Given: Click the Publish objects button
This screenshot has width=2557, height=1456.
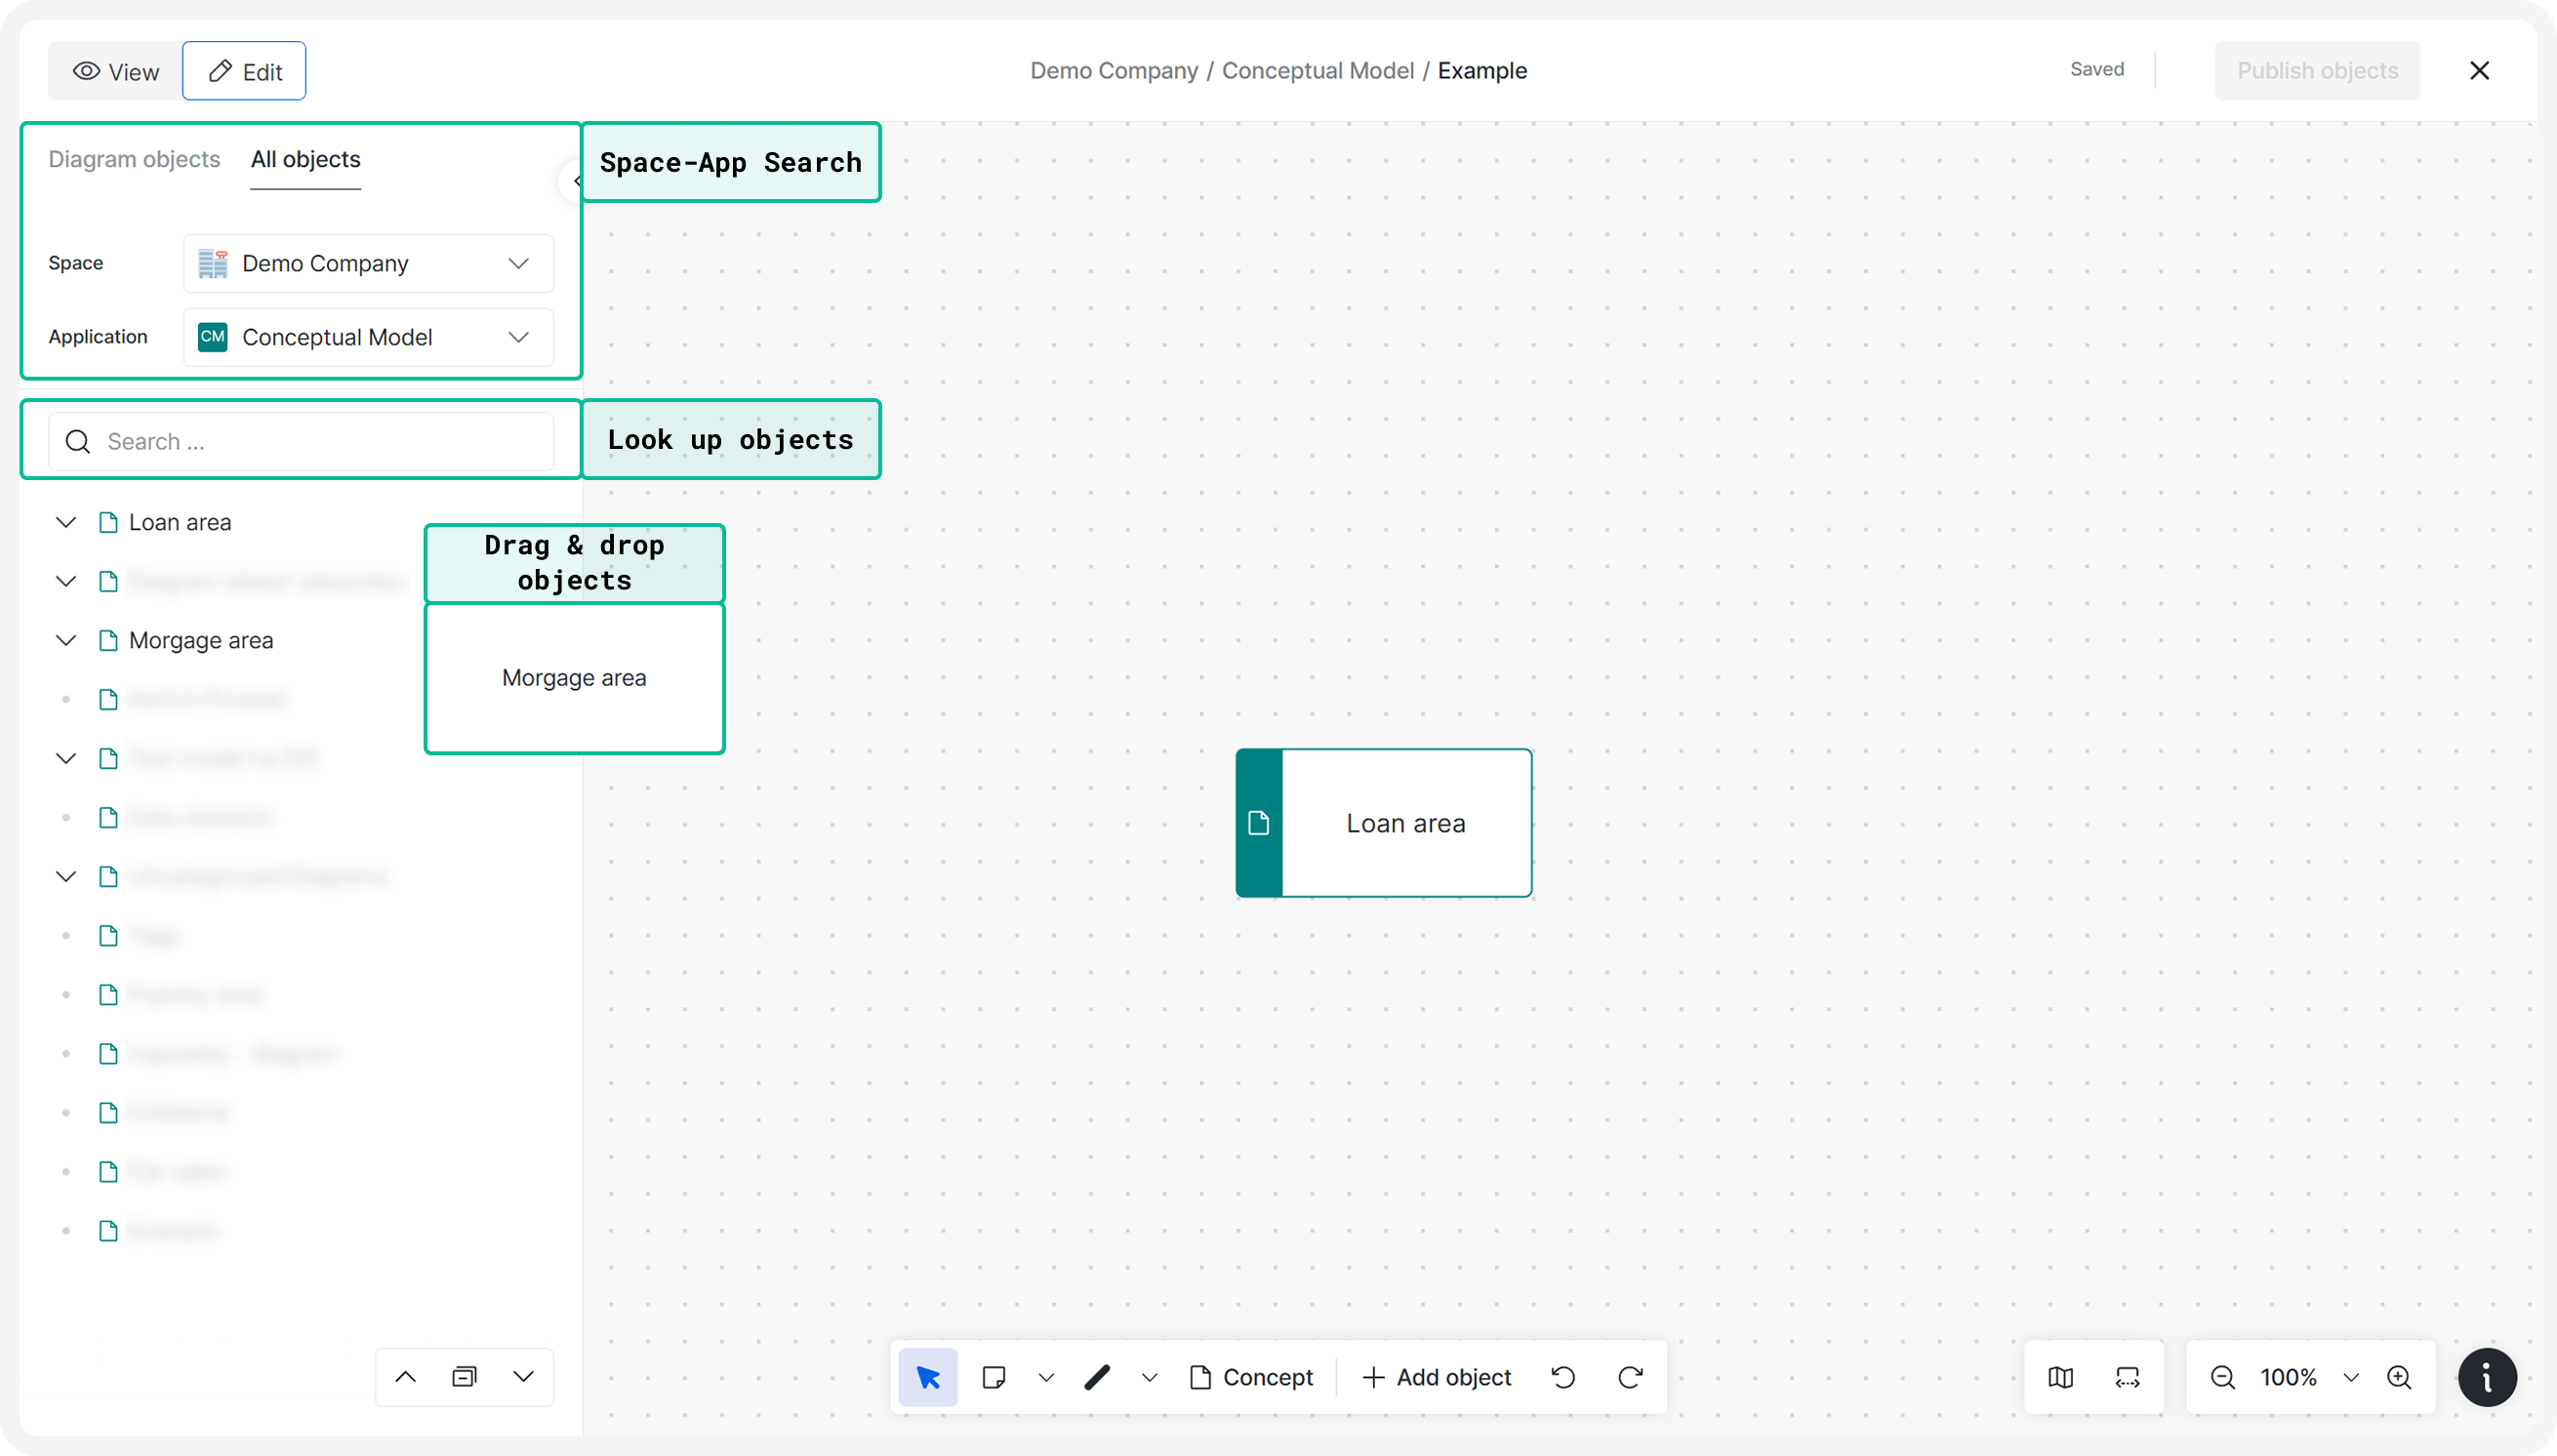Looking at the screenshot, I should (x=2317, y=70).
